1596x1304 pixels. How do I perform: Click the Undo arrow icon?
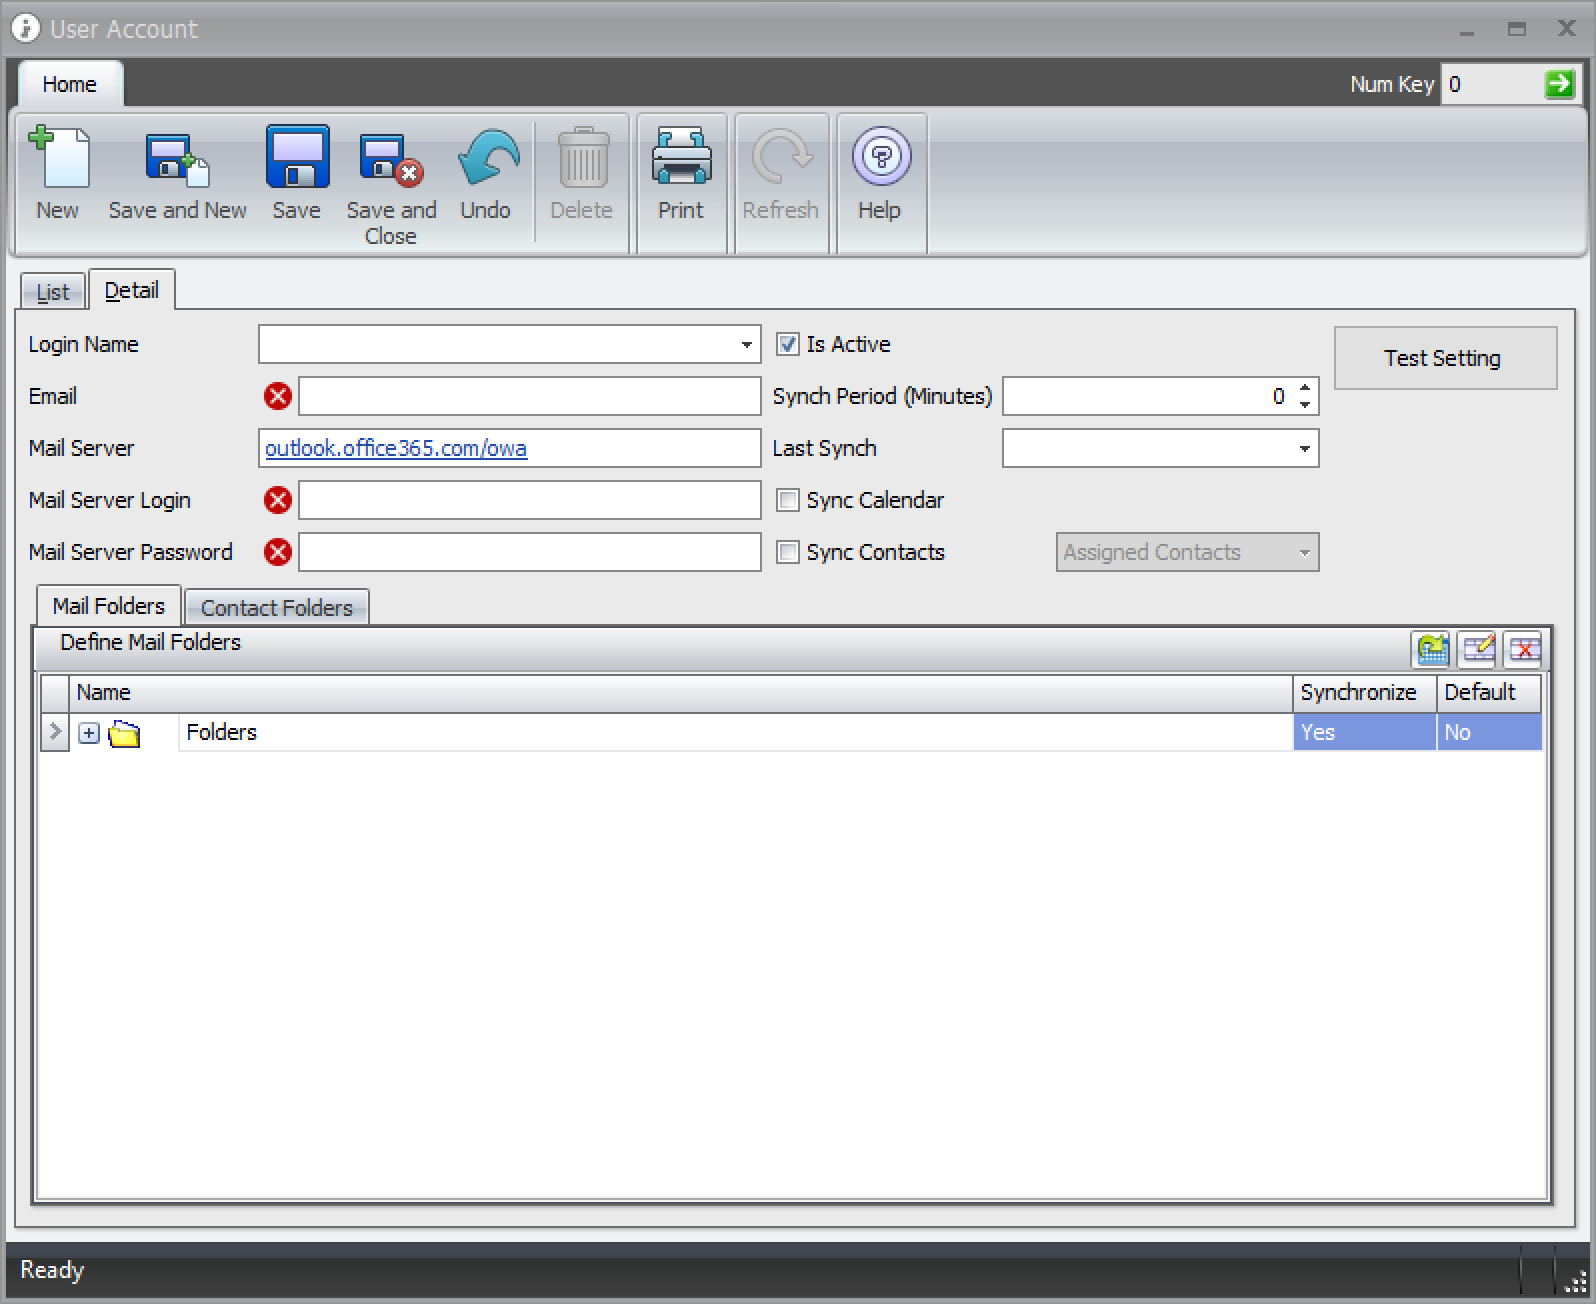tap(486, 158)
